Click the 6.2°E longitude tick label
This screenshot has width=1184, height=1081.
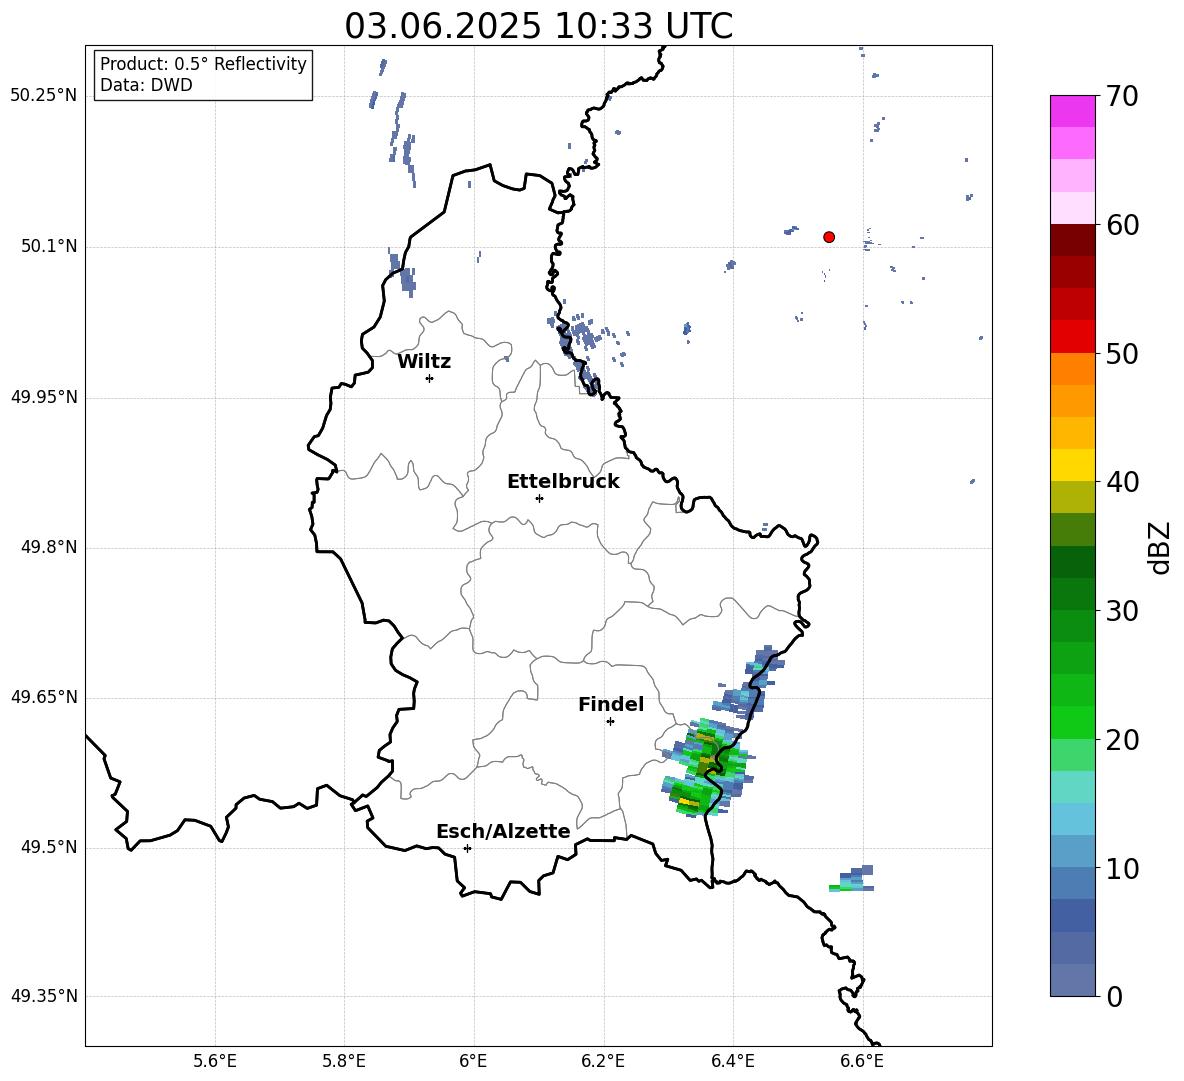(603, 1061)
